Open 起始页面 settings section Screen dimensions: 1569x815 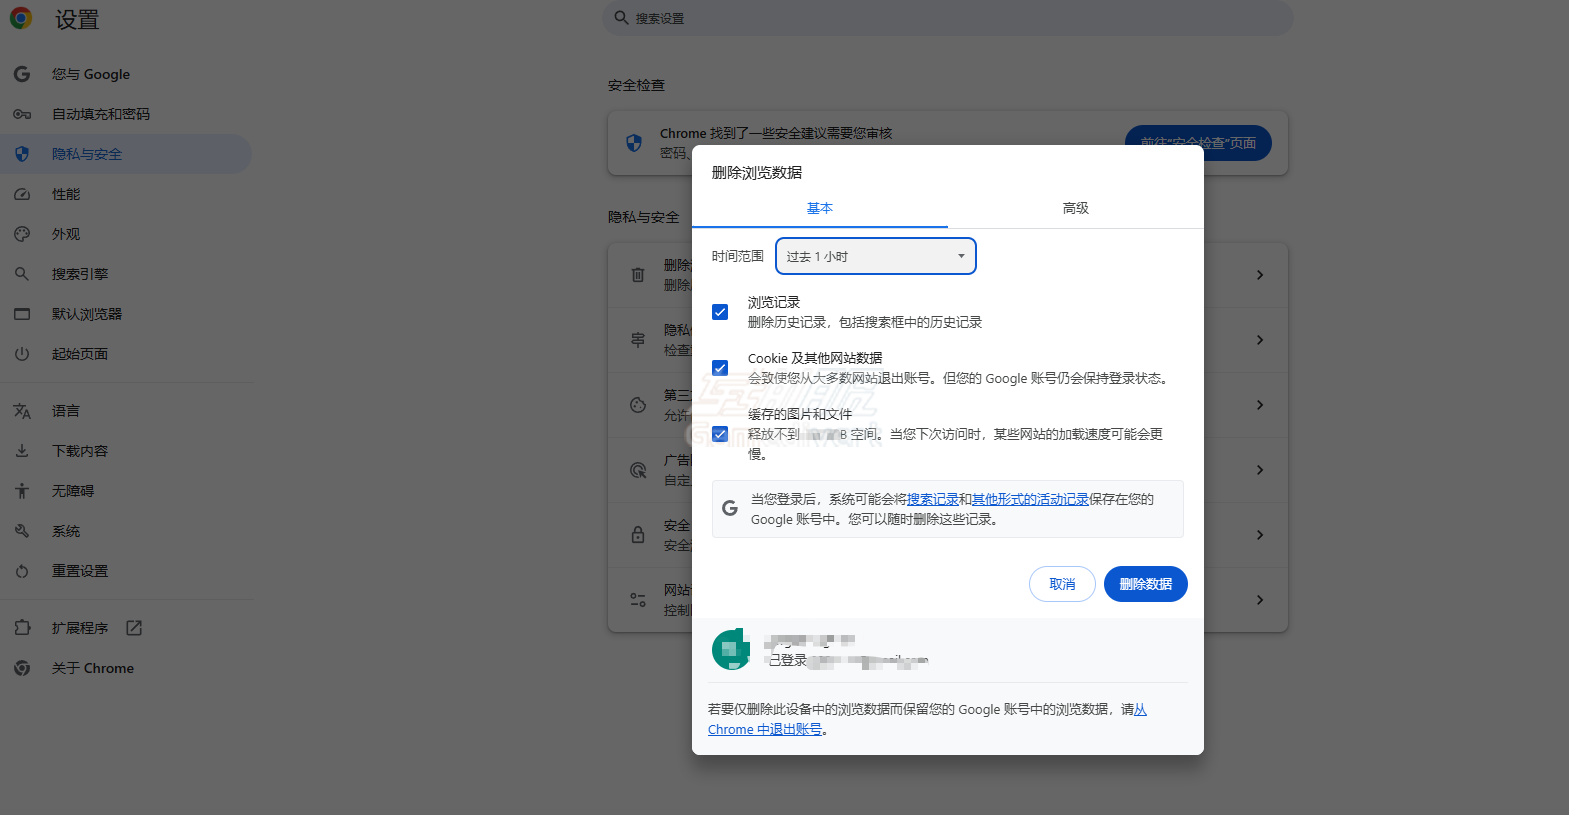pos(126,354)
